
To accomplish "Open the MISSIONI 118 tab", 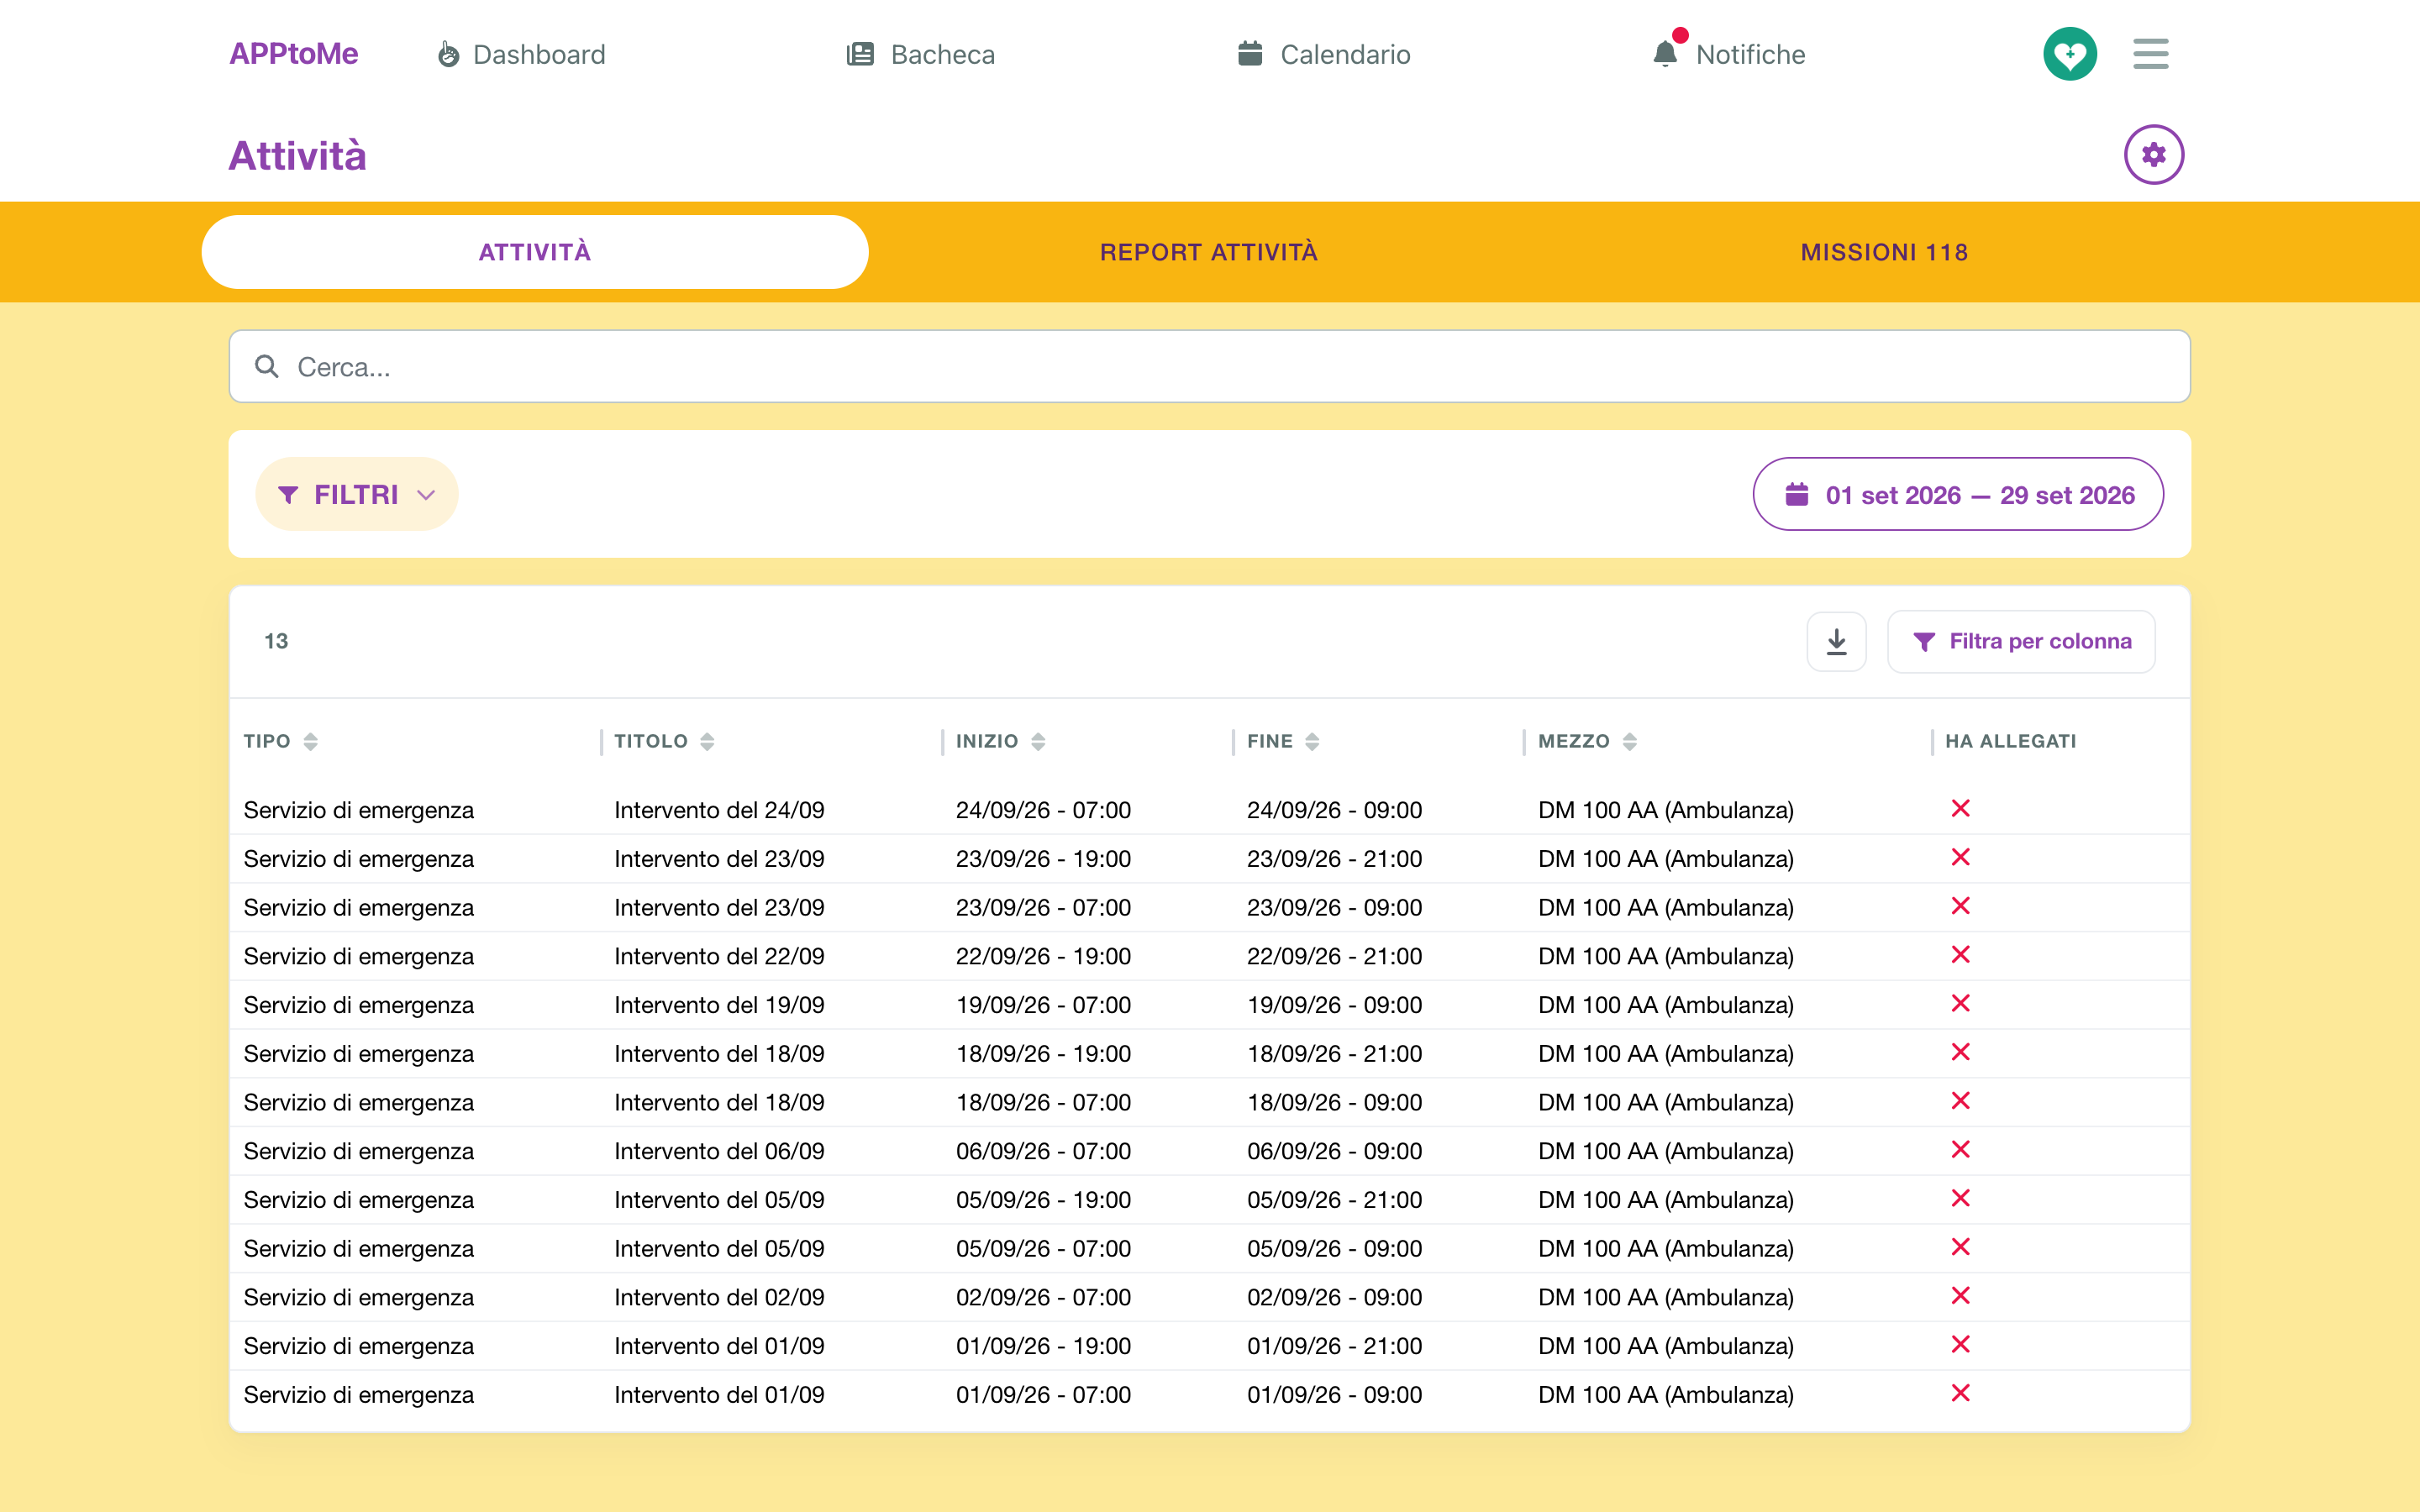I will pos(1884,252).
